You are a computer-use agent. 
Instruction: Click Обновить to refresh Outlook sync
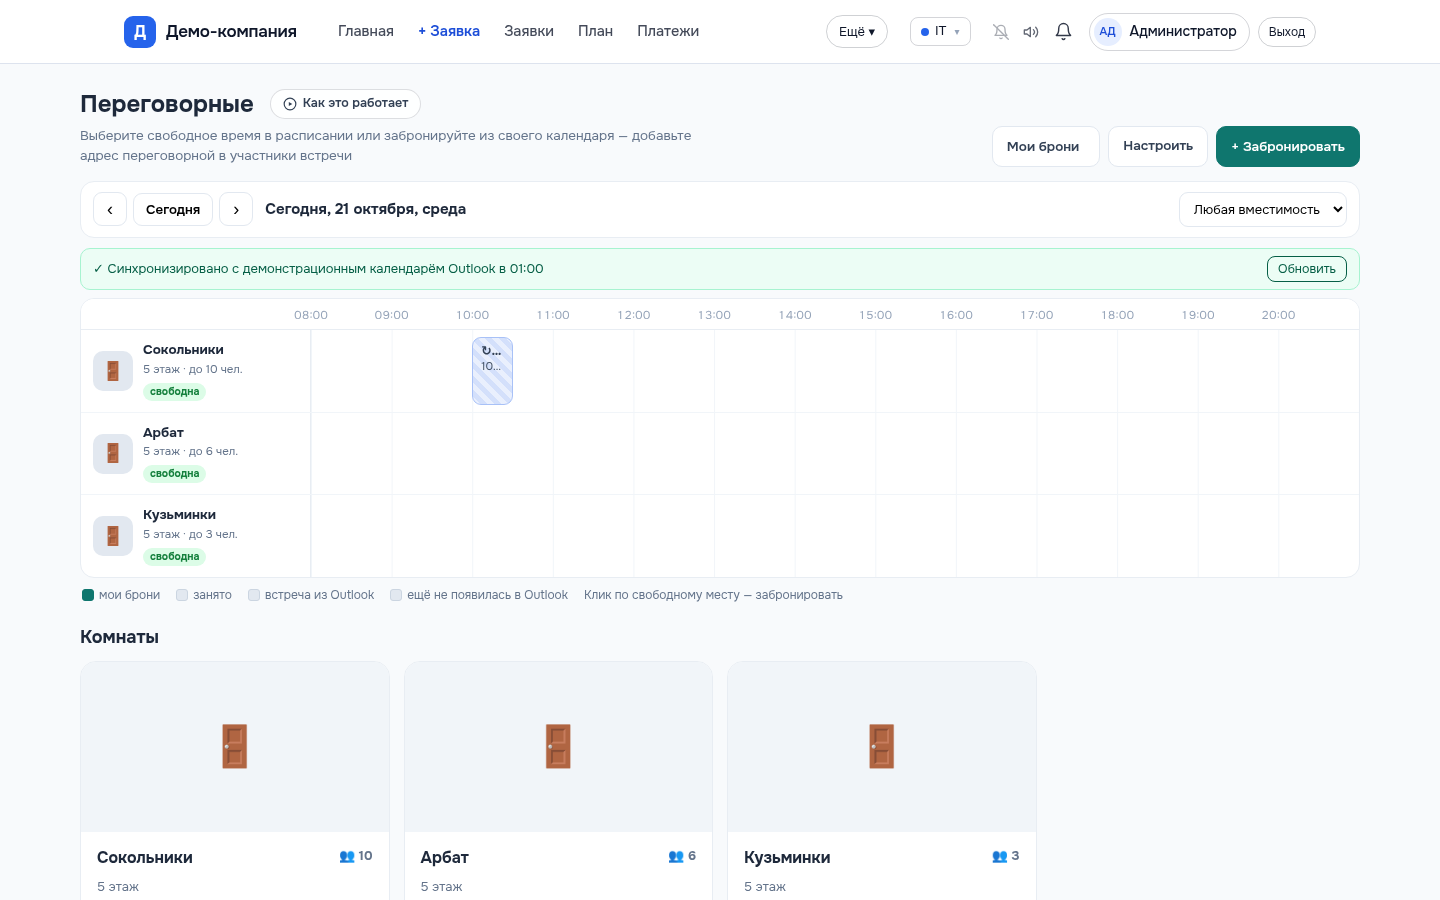point(1307,269)
